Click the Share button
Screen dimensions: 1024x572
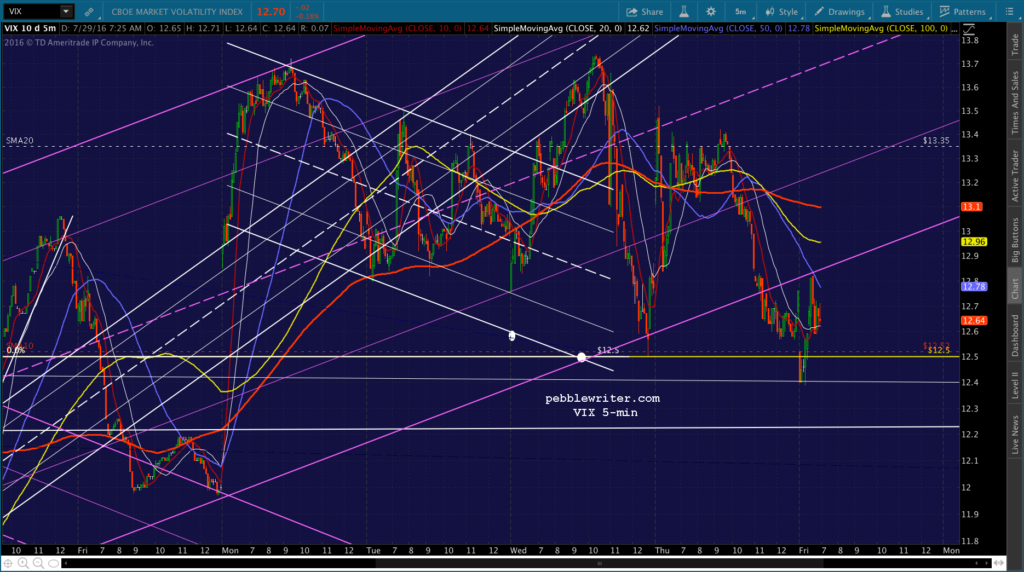click(x=645, y=12)
